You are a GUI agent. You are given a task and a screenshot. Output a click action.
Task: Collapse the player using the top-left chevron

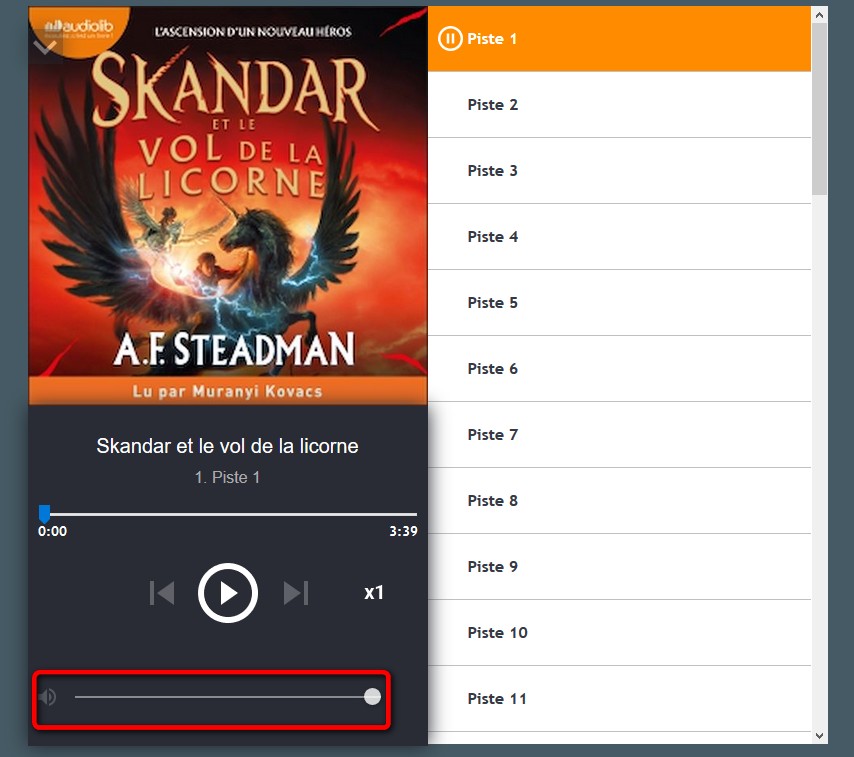(x=45, y=47)
